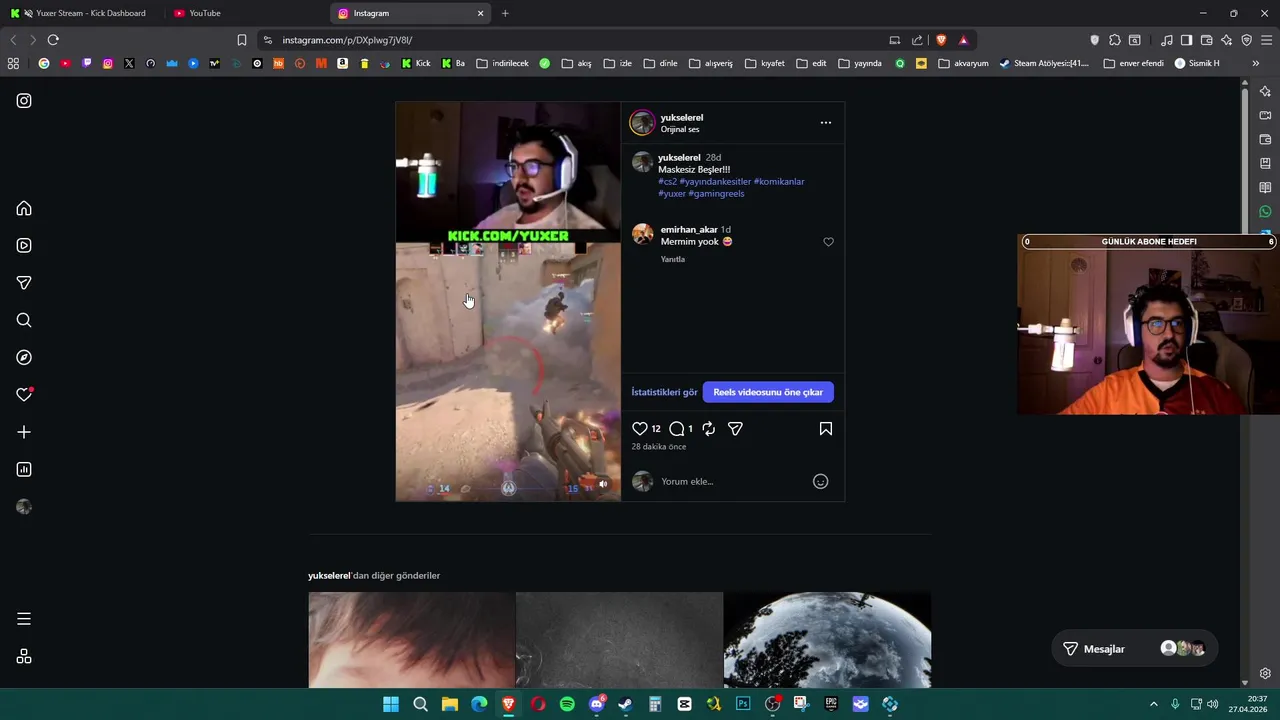
Task: Play the reel video preview
Action: [x=508, y=301]
